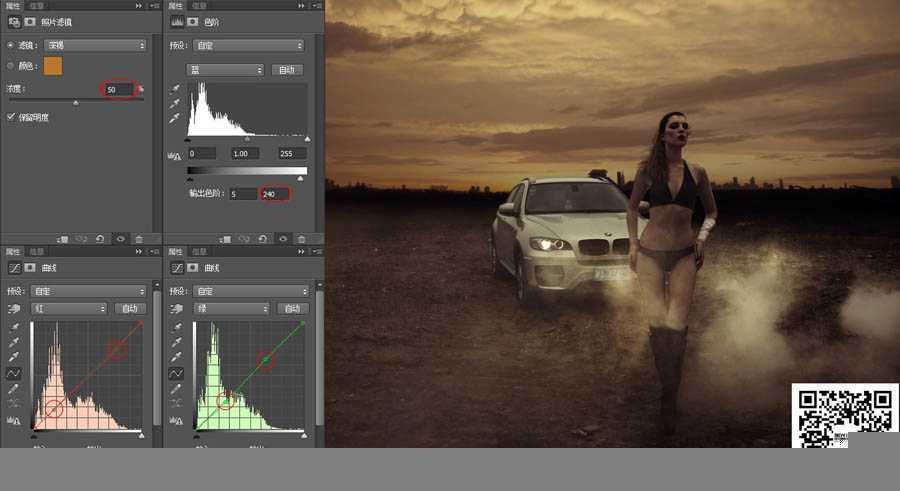
Task: Click the green Curves panel vertical scrollbar
Action: [320, 356]
